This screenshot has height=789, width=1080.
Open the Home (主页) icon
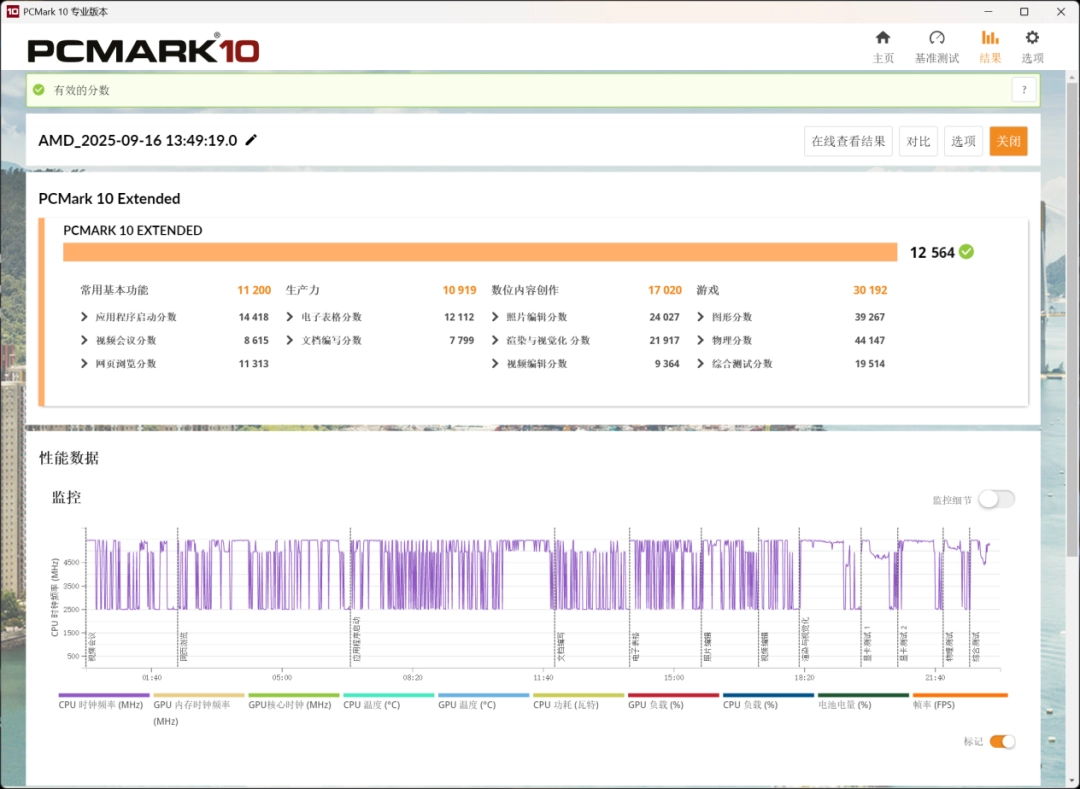pos(882,38)
